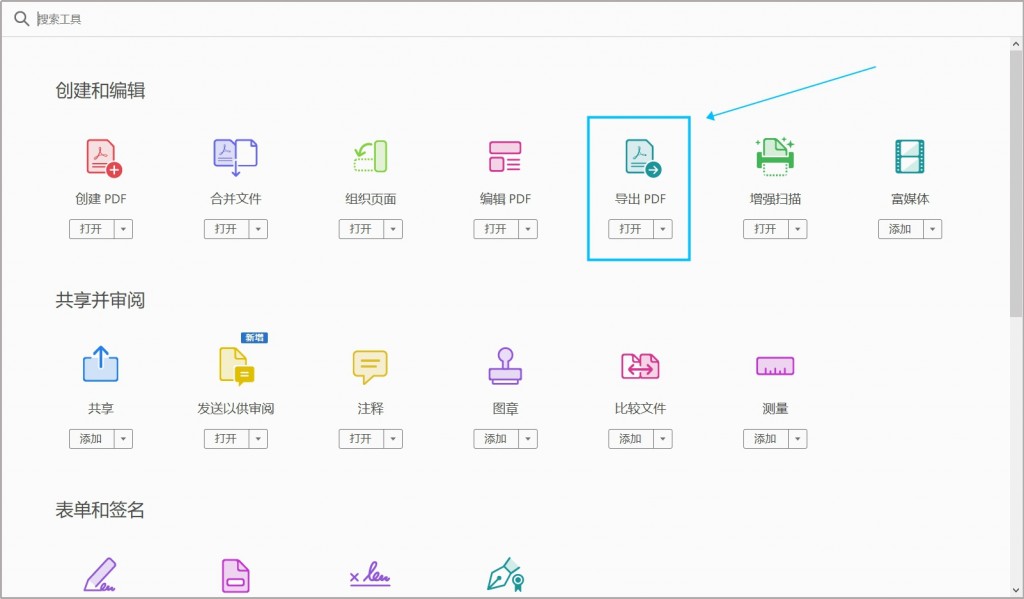This screenshot has width=1024, height=599.
Task: Click 打开 under 合并文件
Action: 226,229
